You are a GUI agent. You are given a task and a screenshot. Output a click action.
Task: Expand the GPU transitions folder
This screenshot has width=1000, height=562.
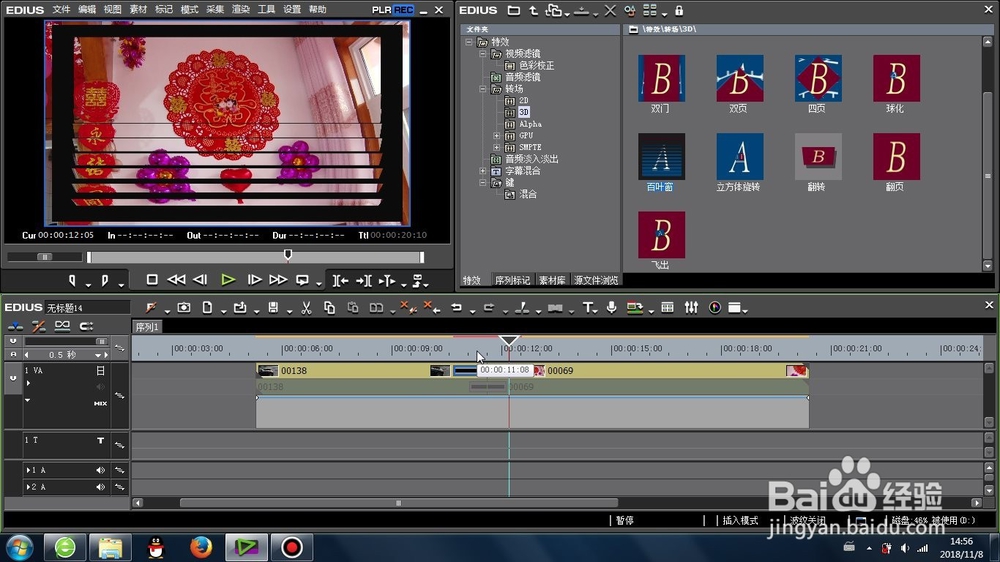click(x=496, y=135)
